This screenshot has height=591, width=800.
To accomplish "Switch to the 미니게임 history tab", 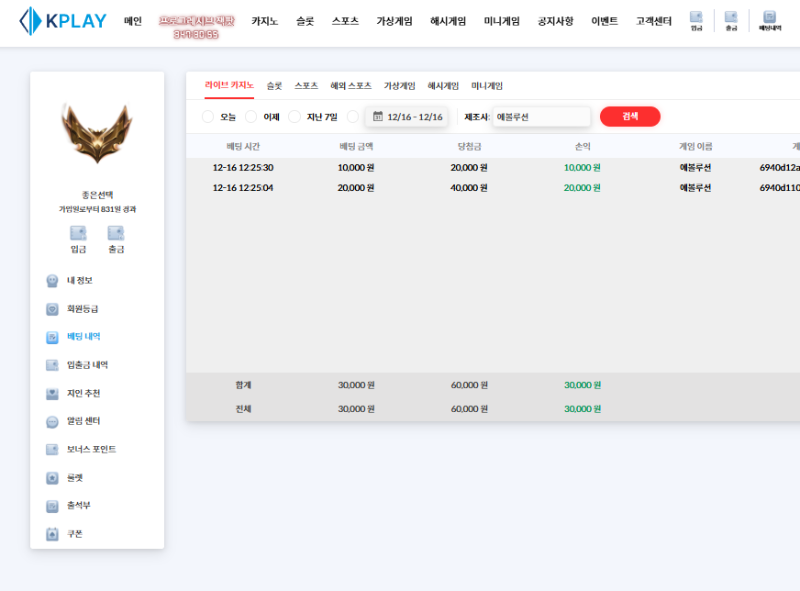I will pos(487,86).
